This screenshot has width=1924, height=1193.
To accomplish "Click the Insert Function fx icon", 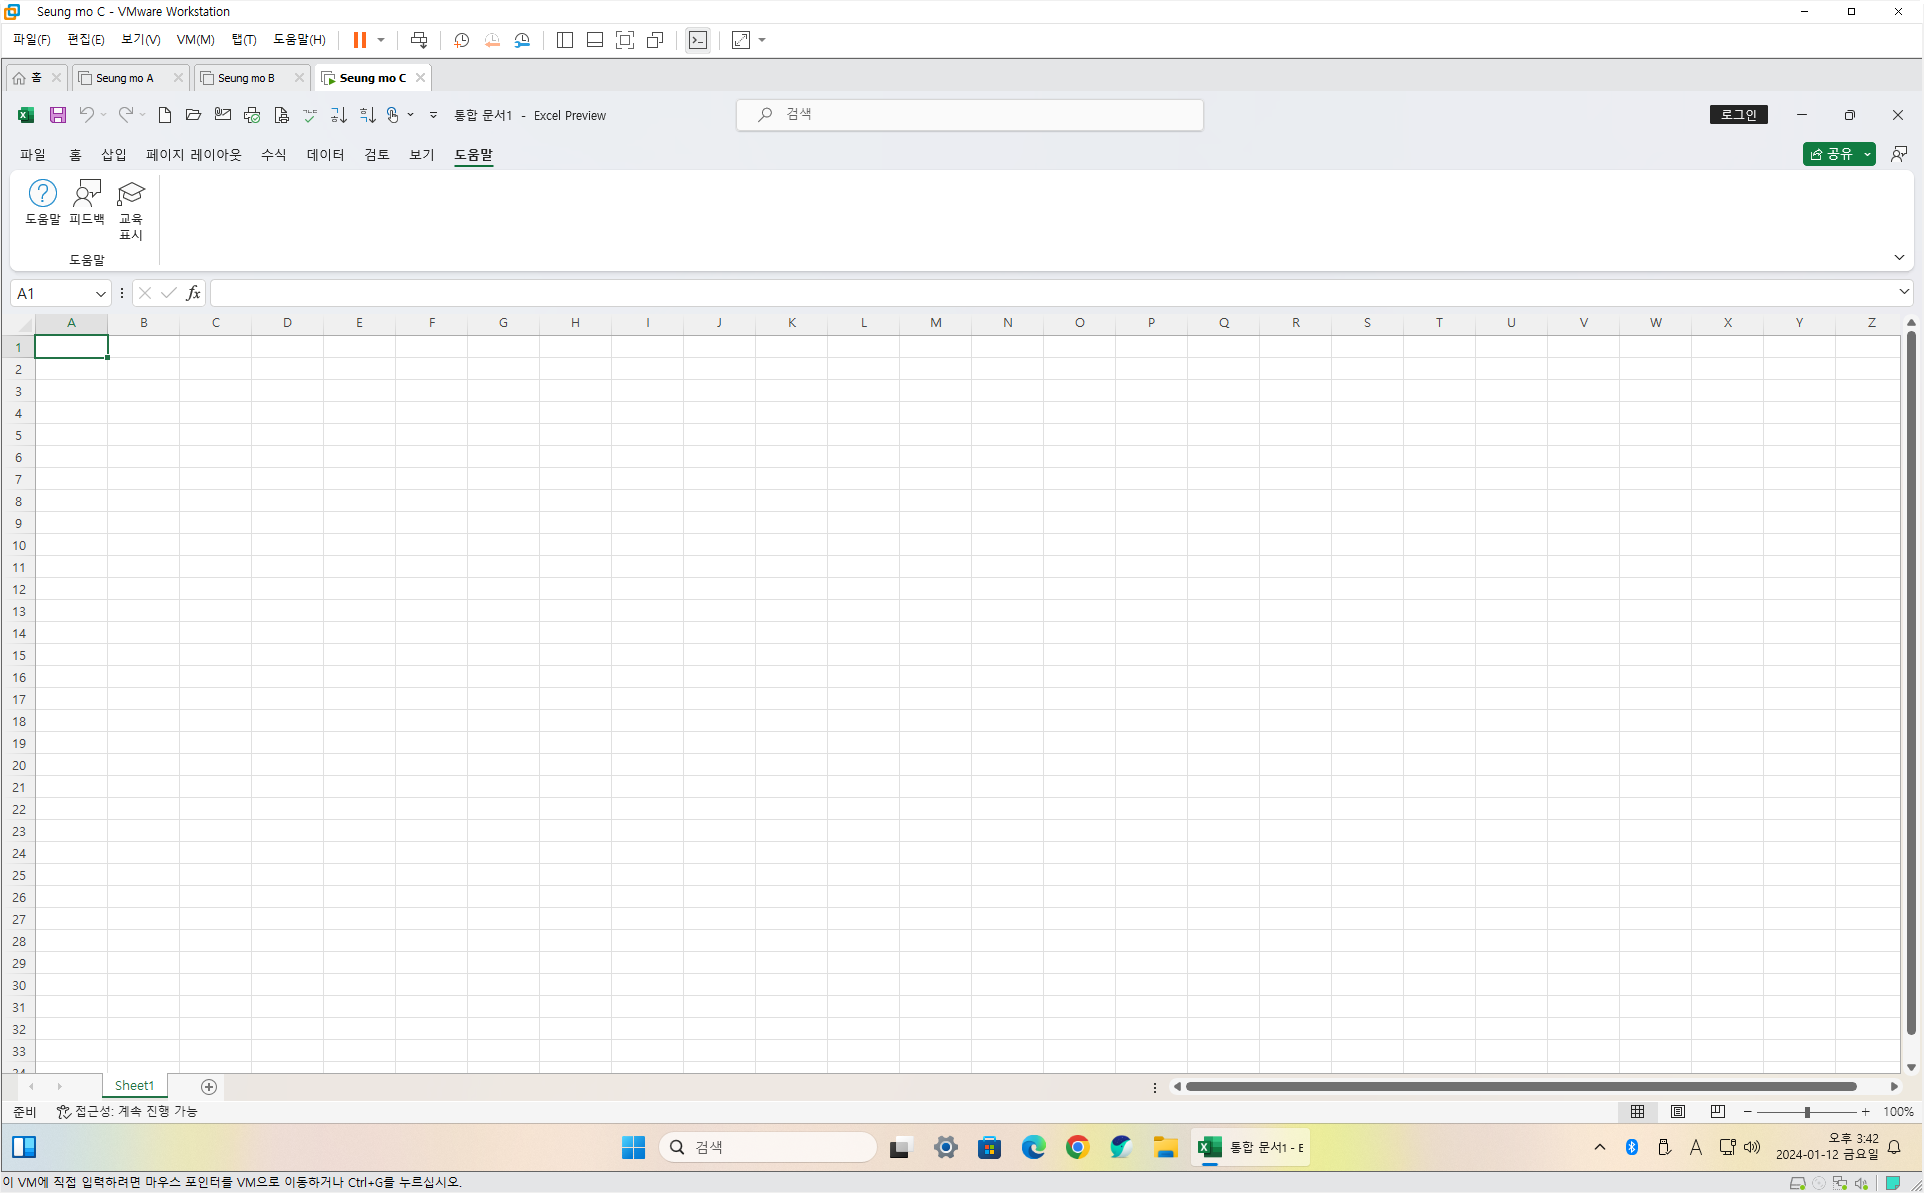I will pos(194,293).
